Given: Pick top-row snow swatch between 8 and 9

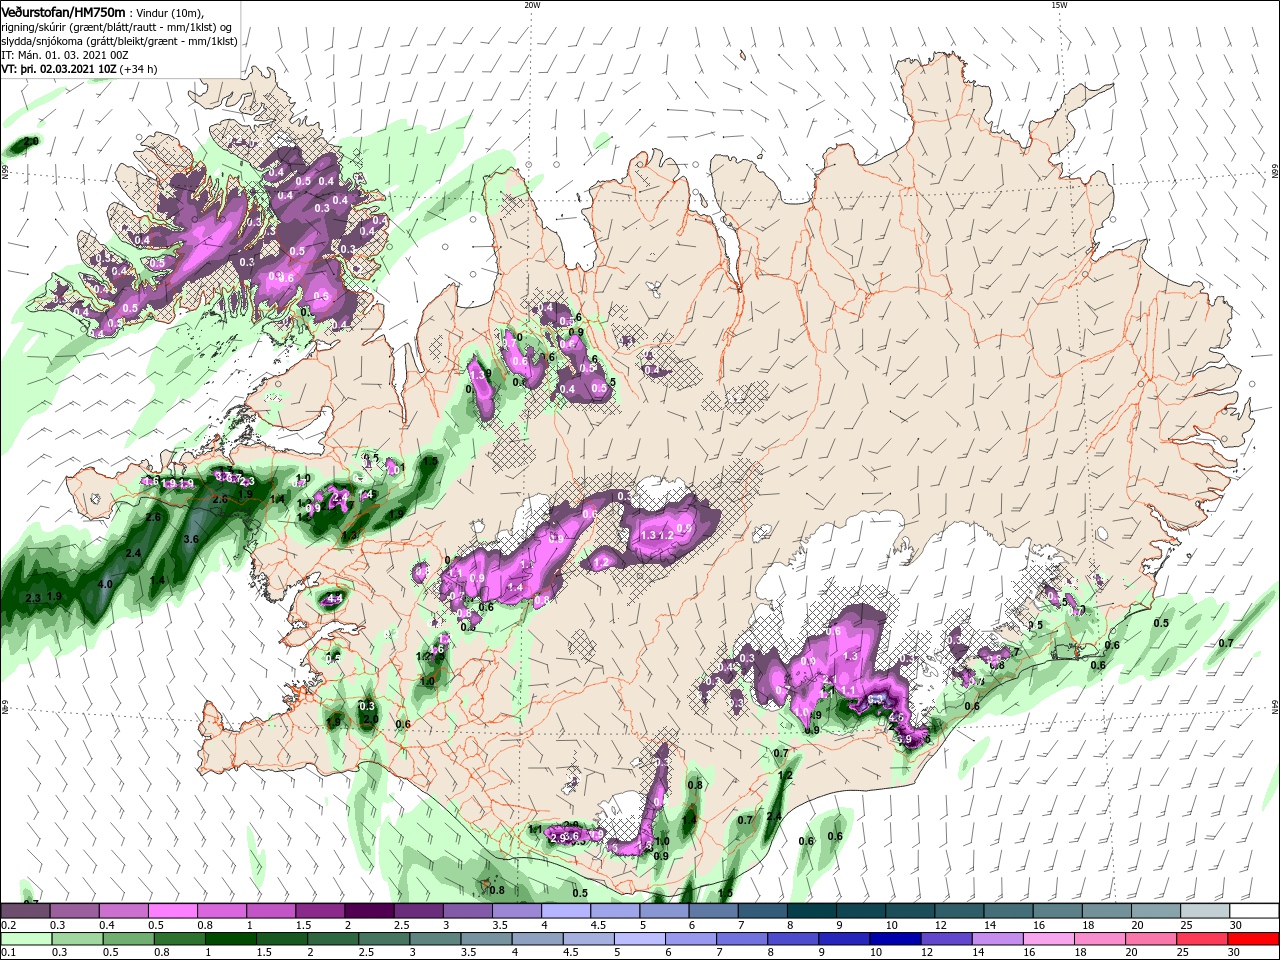Looking at the screenshot, I should pyautogui.click(x=812, y=911).
